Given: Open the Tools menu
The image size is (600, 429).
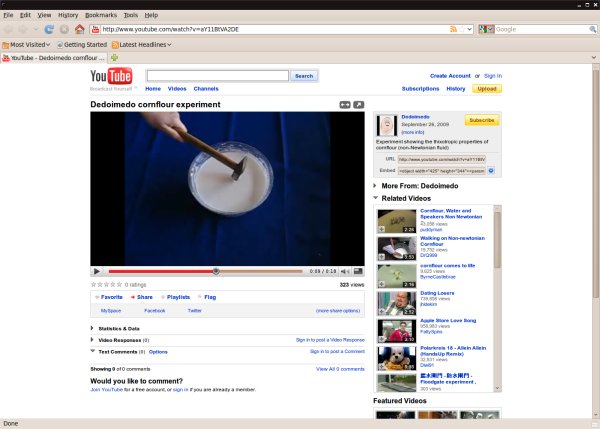Looking at the screenshot, I should coord(131,15).
